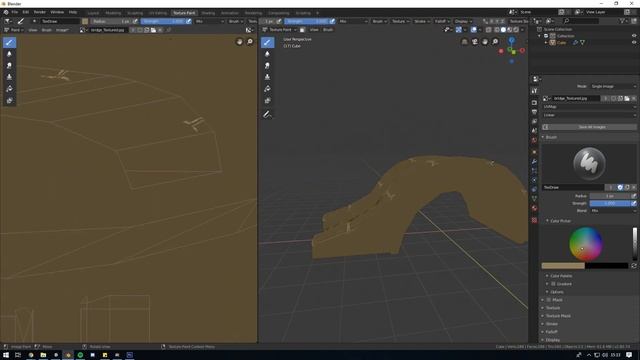Click the Blender logo menu icon
640x360 pixels.
point(6,12)
